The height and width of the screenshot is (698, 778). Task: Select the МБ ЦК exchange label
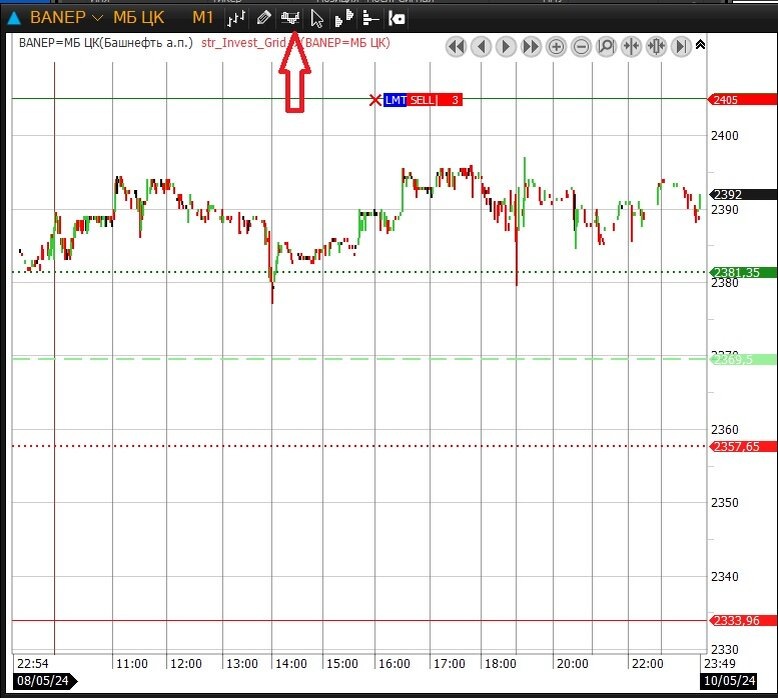pos(138,18)
